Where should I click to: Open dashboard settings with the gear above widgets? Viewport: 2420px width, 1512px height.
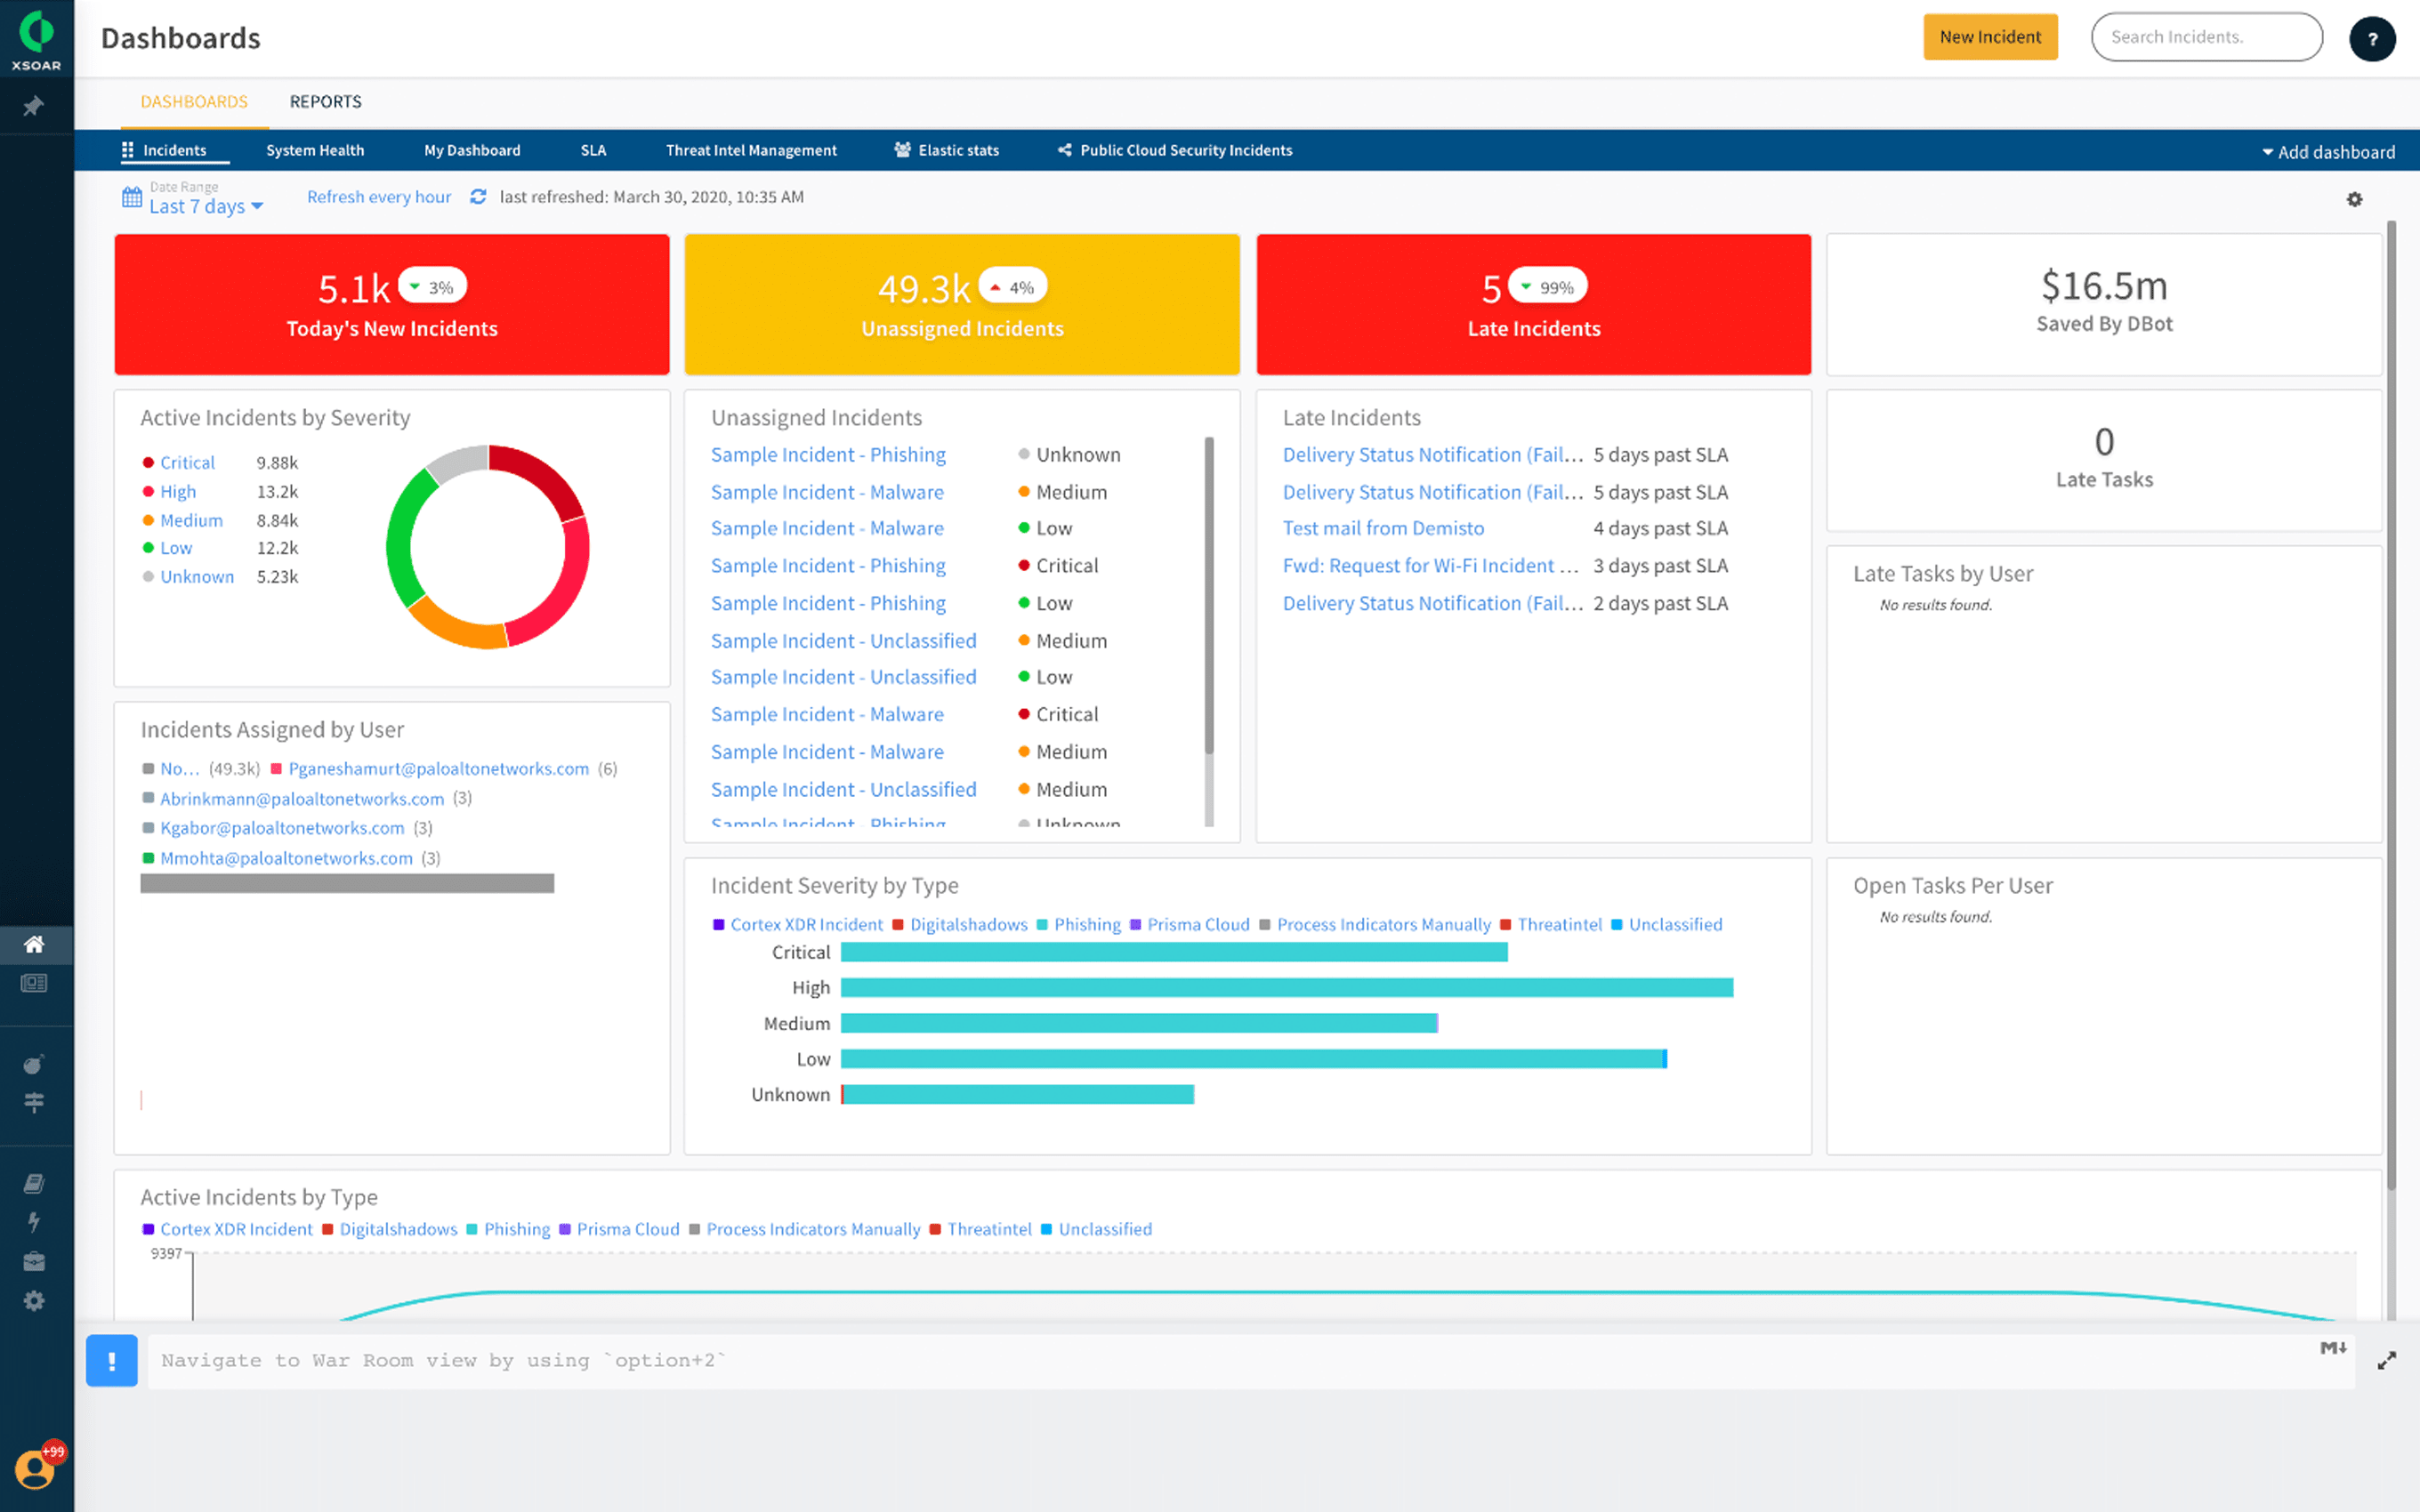2355,199
